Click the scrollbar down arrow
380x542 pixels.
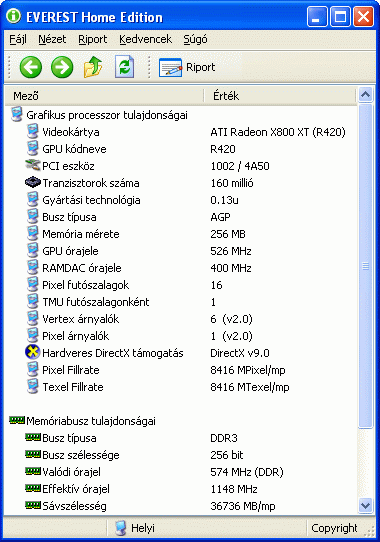pyautogui.click(x=365, y=506)
